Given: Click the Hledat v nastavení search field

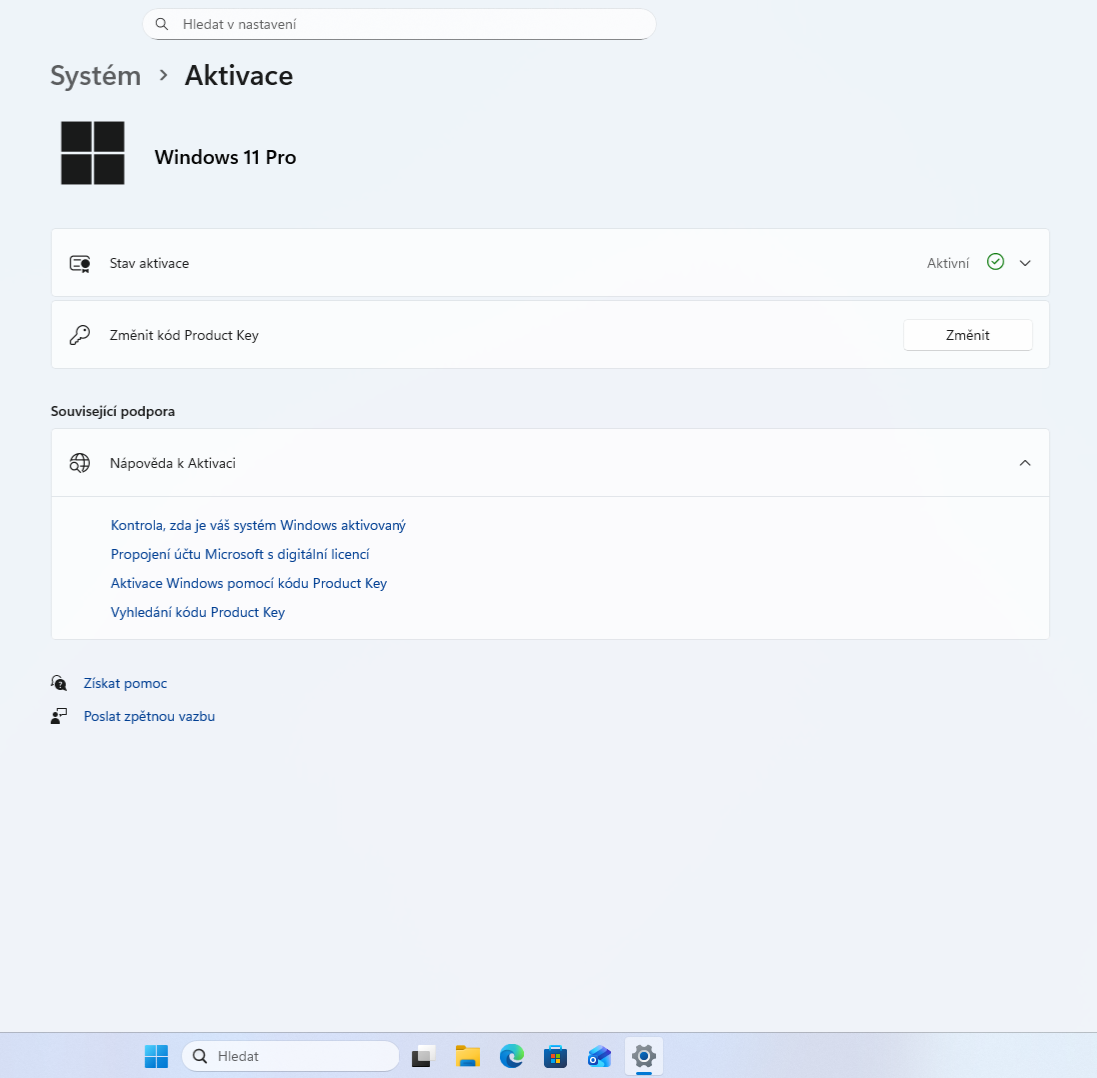Looking at the screenshot, I should tap(400, 24).
